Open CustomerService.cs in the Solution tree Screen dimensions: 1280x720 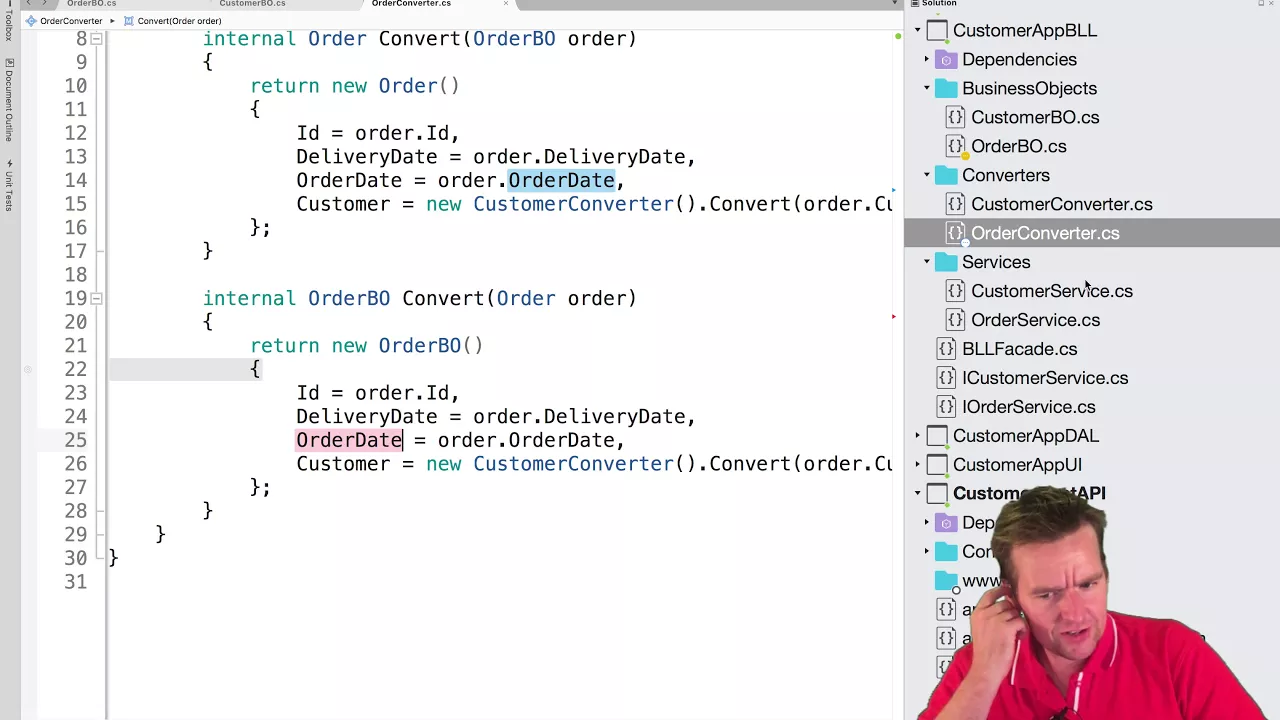1052,292
